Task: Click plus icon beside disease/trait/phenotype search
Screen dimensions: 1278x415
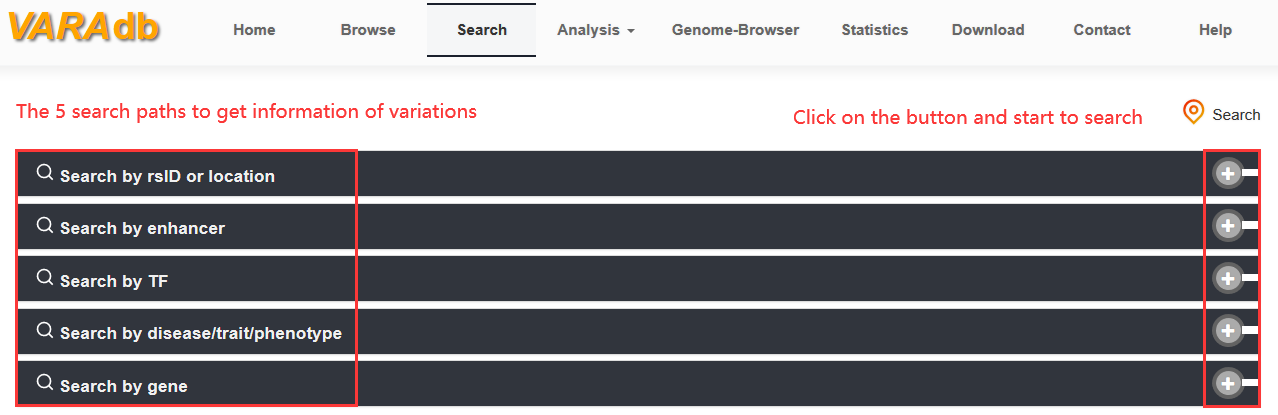Action: pos(1227,330)
